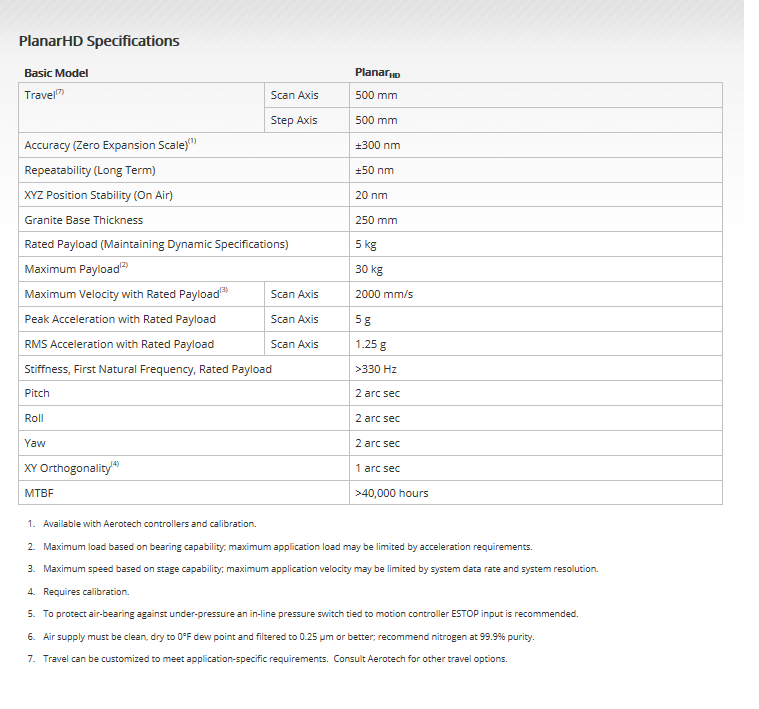Click the XY Orthogonality label

[x=72, y=468]
